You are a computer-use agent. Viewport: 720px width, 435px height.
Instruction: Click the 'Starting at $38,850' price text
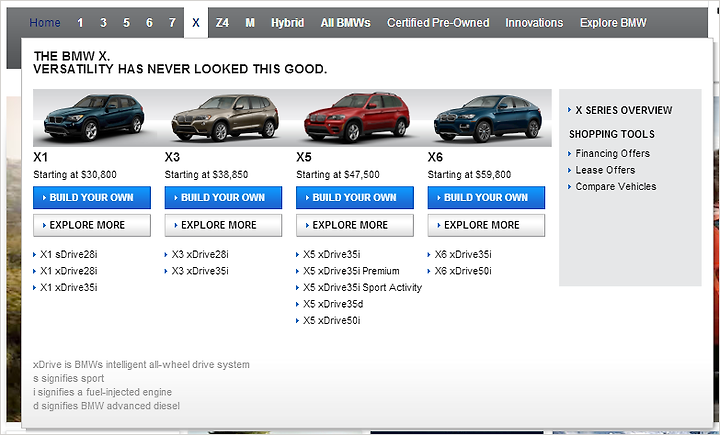[206, 175]
